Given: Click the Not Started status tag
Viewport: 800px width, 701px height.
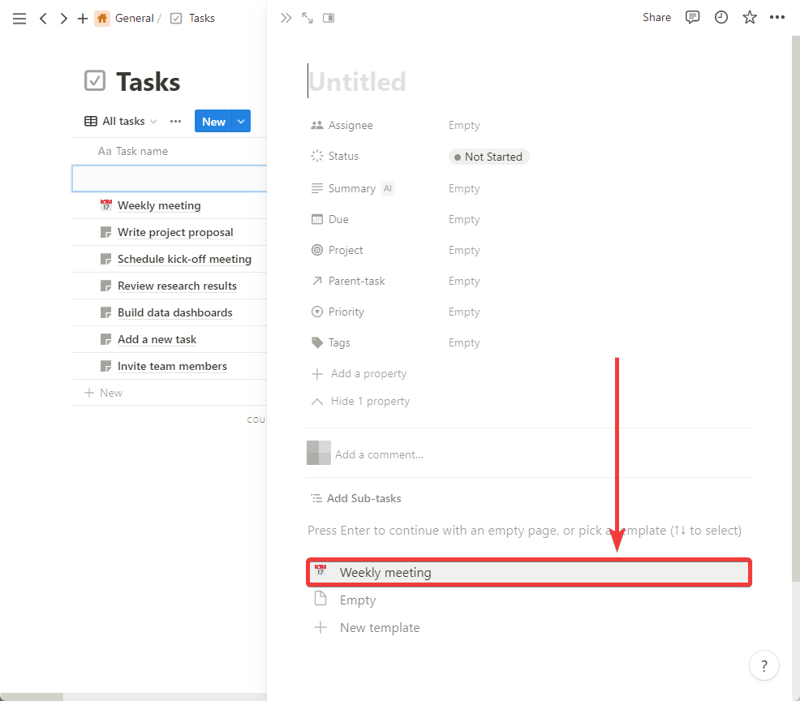Looking at the screenshot, I should [x=488, y=156].
